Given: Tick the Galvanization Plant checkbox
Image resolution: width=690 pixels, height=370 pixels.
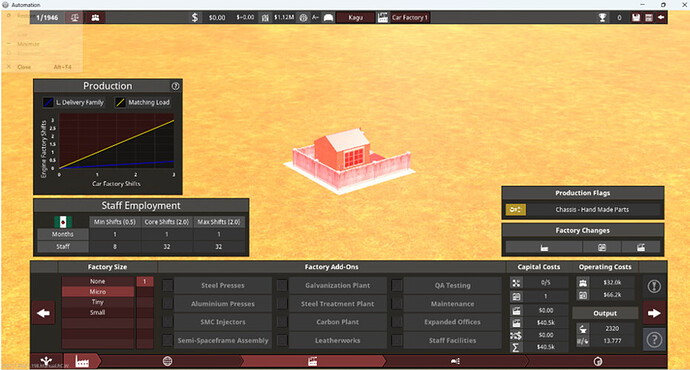Looking at the screenshot, I should (282, 286).
